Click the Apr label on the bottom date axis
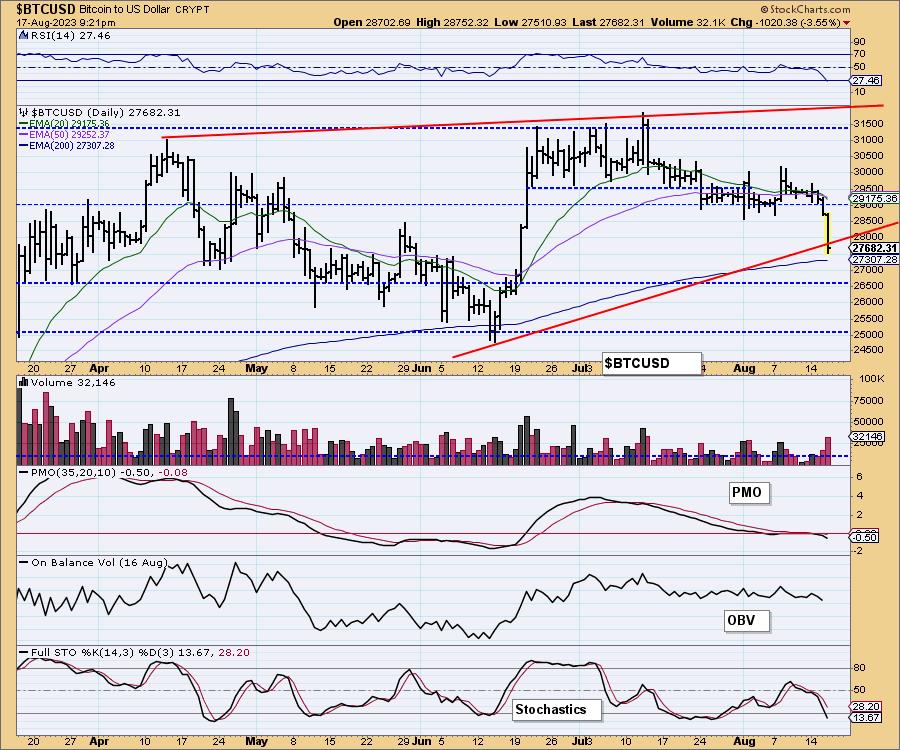Viewport: 900px width, 750px height. 99,741
